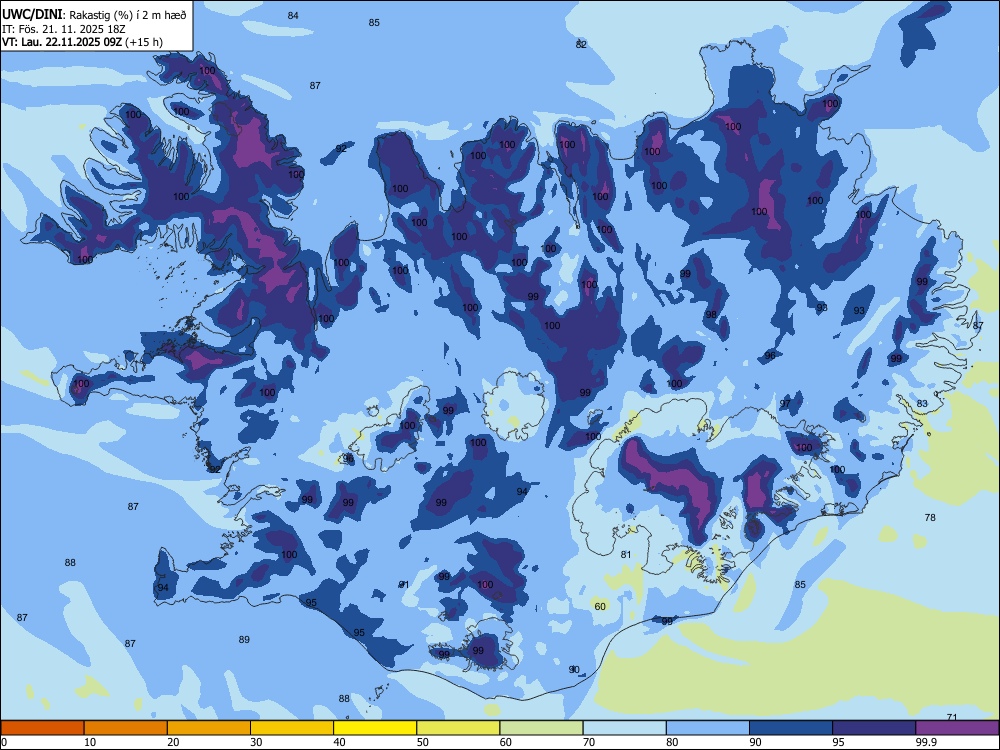This screenshot has width=1000, height=750.
Task: Select the orange 10–20 legend swatch
Action: 126,728
